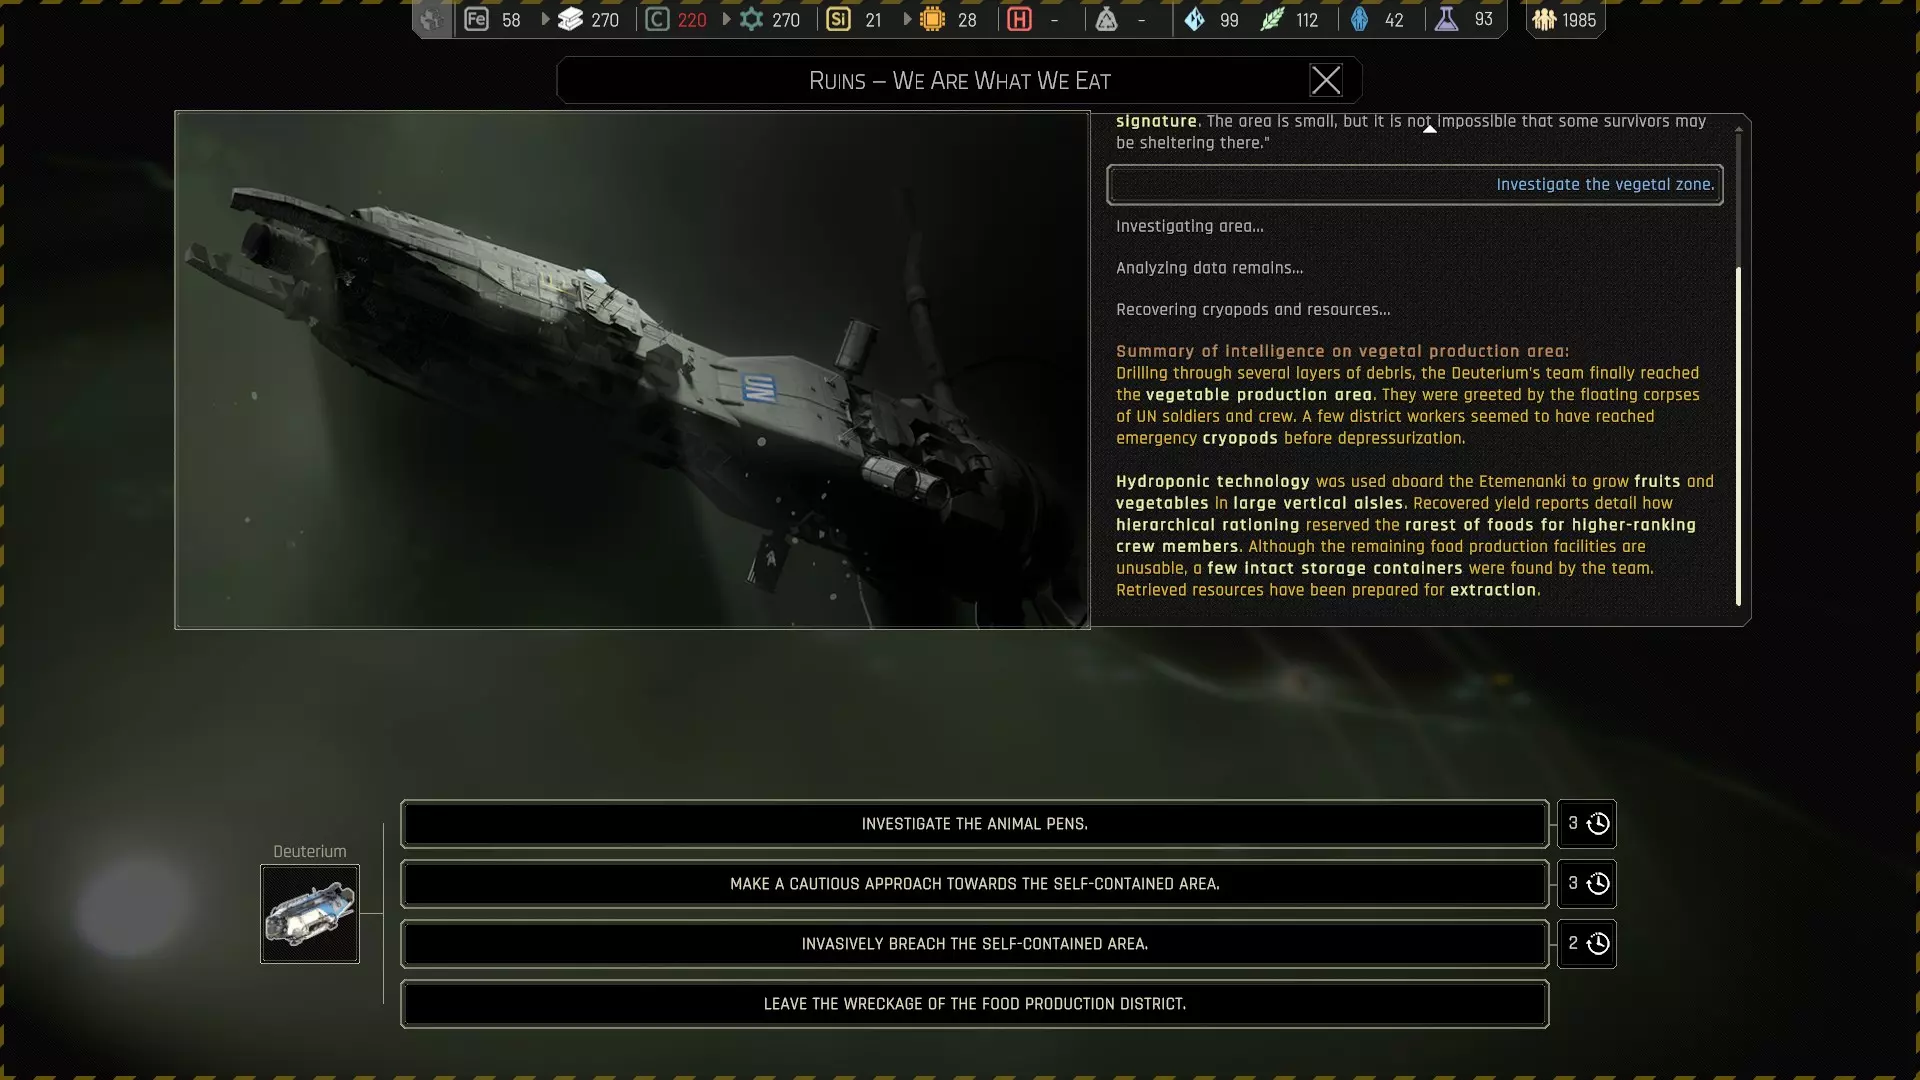Click the green leaf food icon

[1272, 19]
